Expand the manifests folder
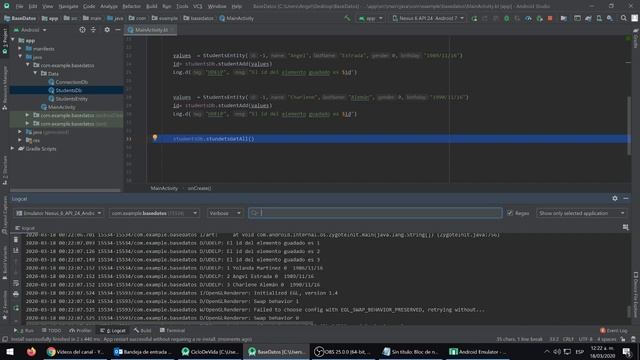This screenshot has width=640, height=360. pyautogui.click(x=20, y=49)
